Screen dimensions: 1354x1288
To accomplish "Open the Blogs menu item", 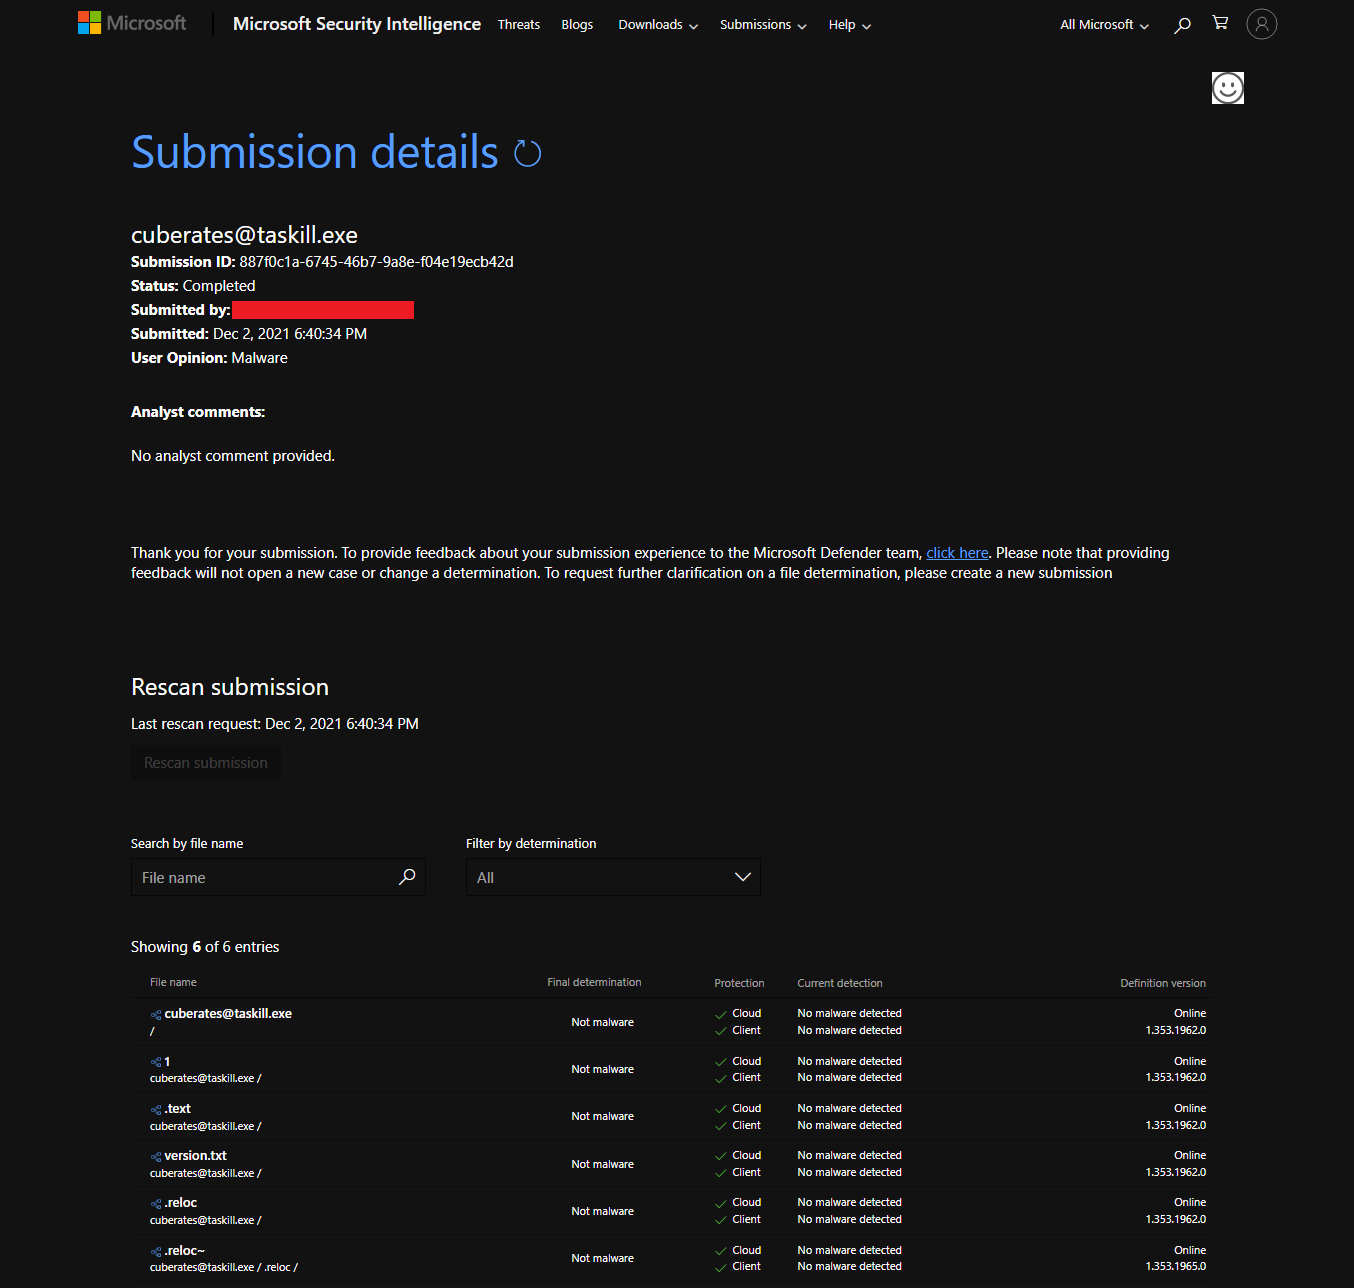I will pos(577,25).
